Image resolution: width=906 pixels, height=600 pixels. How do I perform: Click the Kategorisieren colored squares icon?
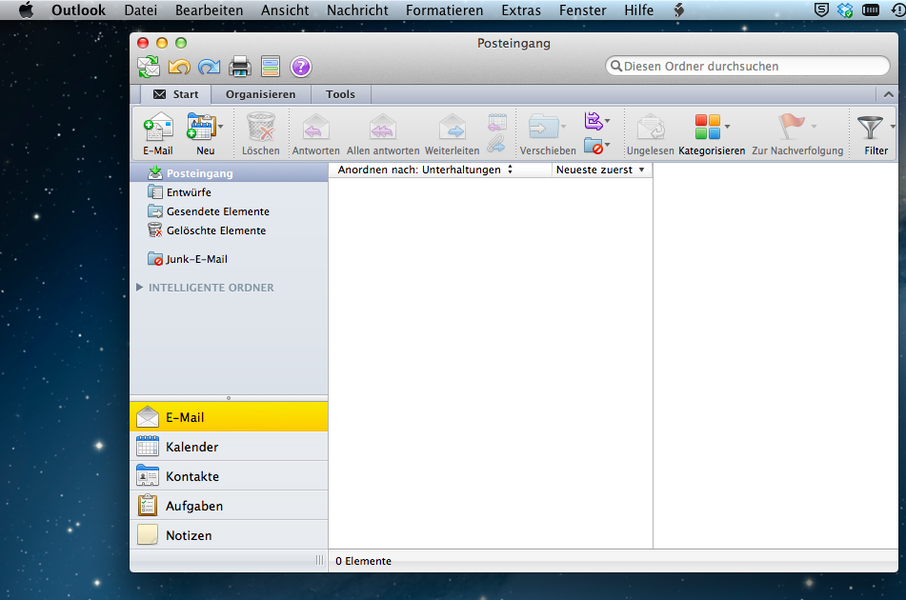tap(707, 127)
